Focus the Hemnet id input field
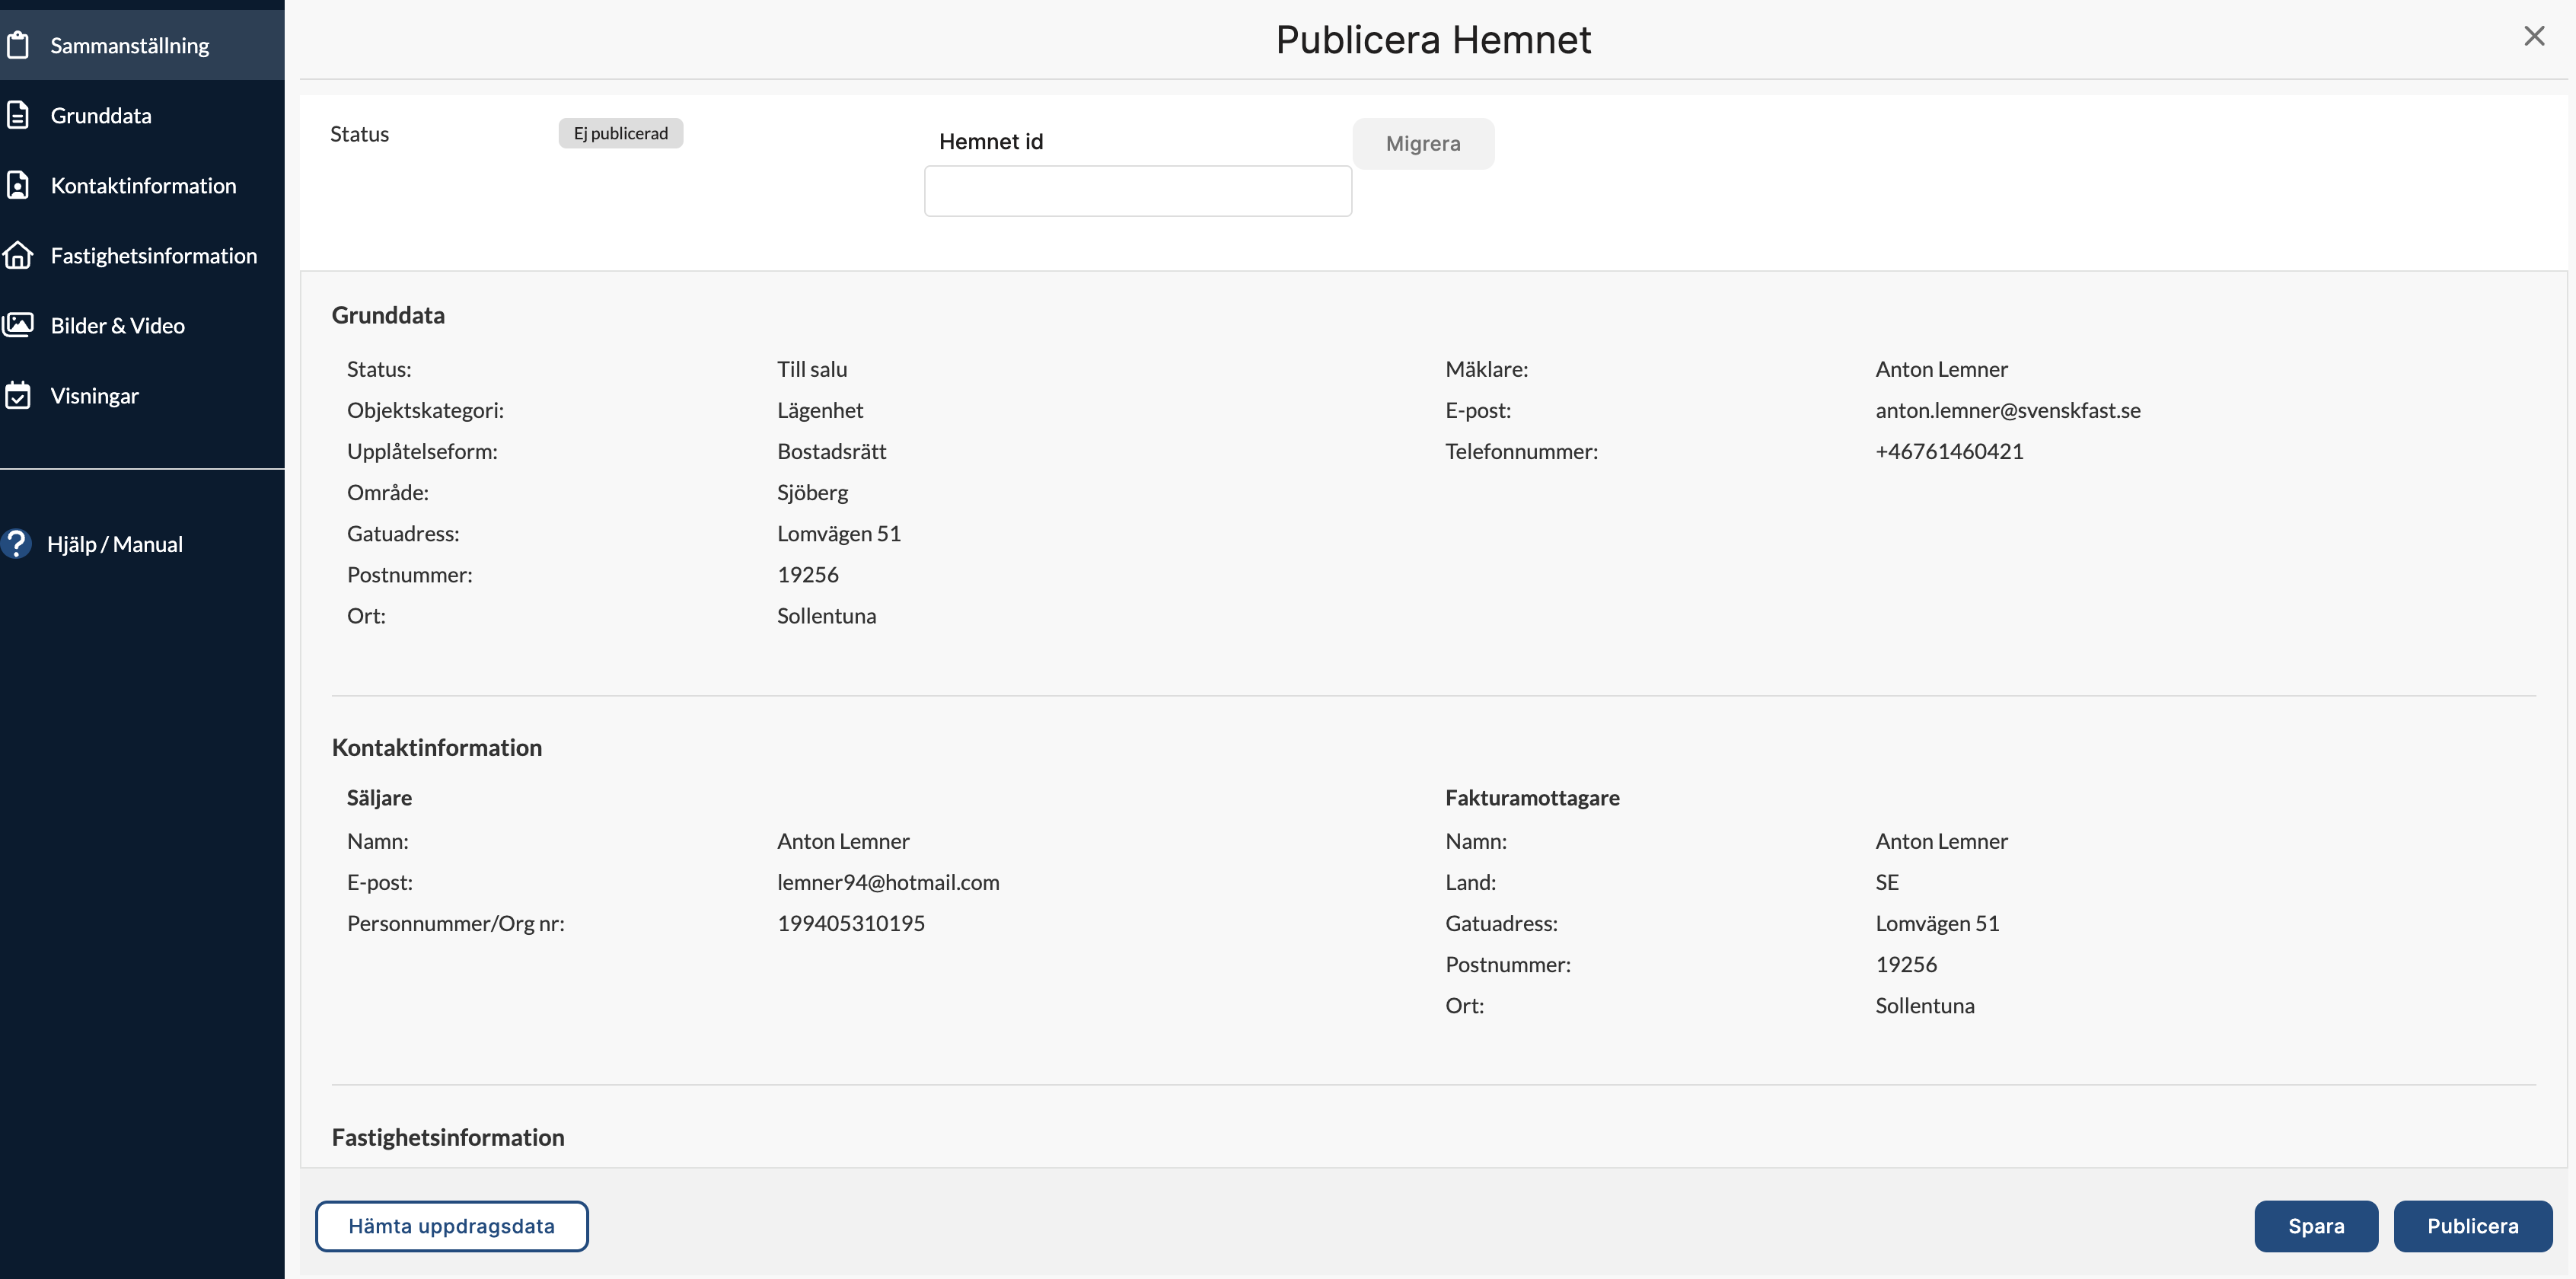Screen dimensions: 2576x1279 tap(1137, 191)
